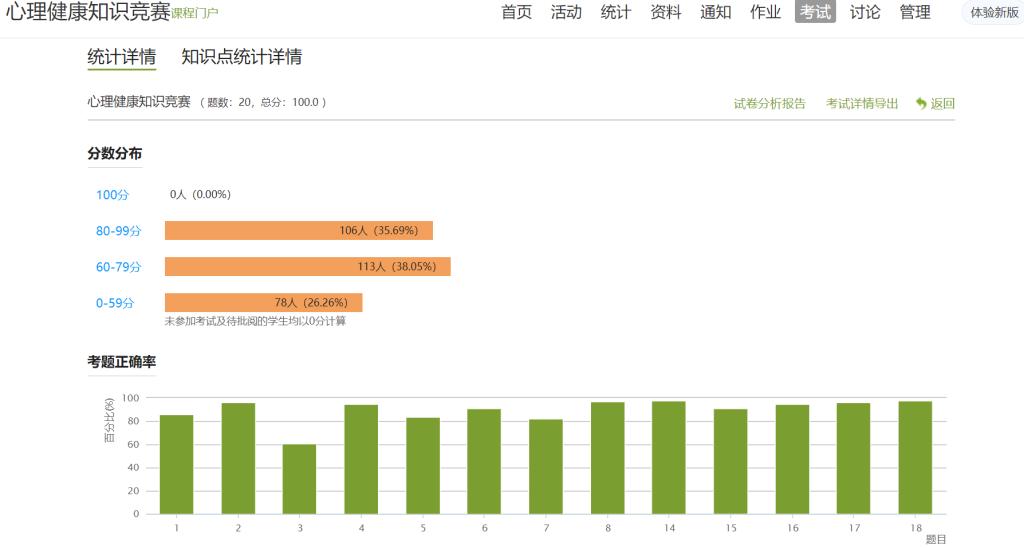Click the 返回 back arrow icon
1024x548 pixels.
coord(921,103)
